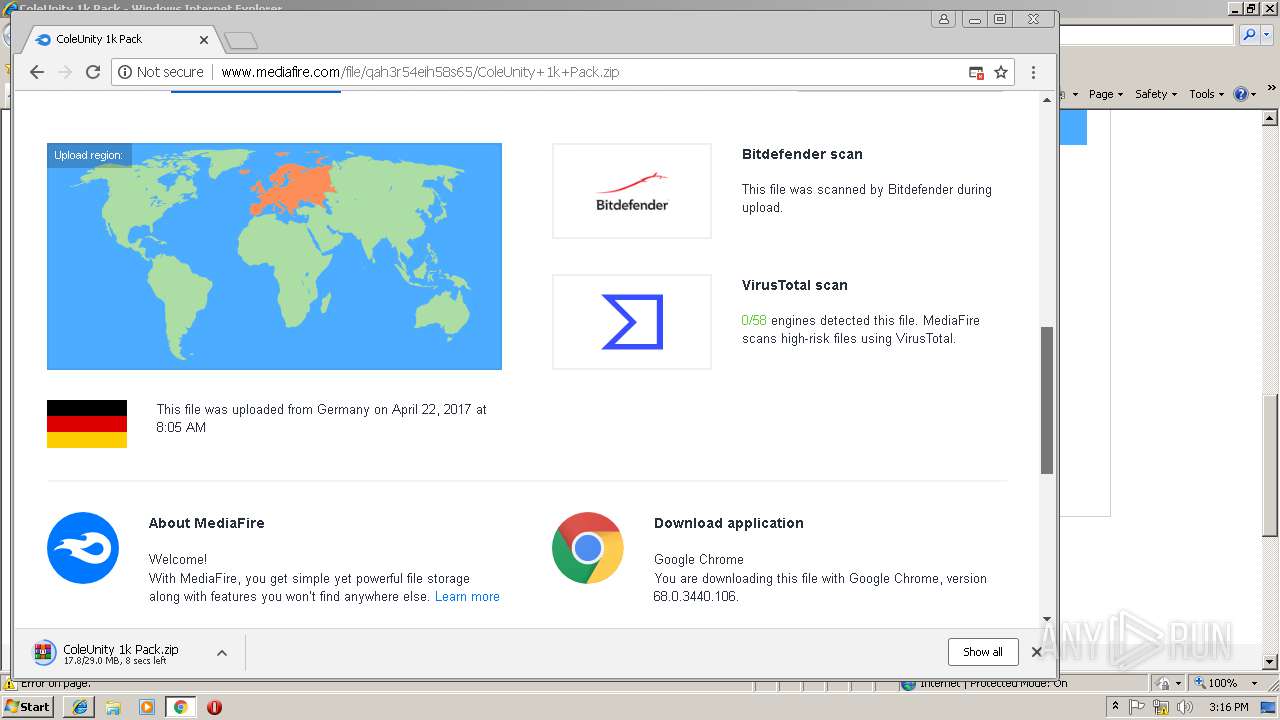
Task: Open the Chrome three-dot menu
Action: 1033,72
